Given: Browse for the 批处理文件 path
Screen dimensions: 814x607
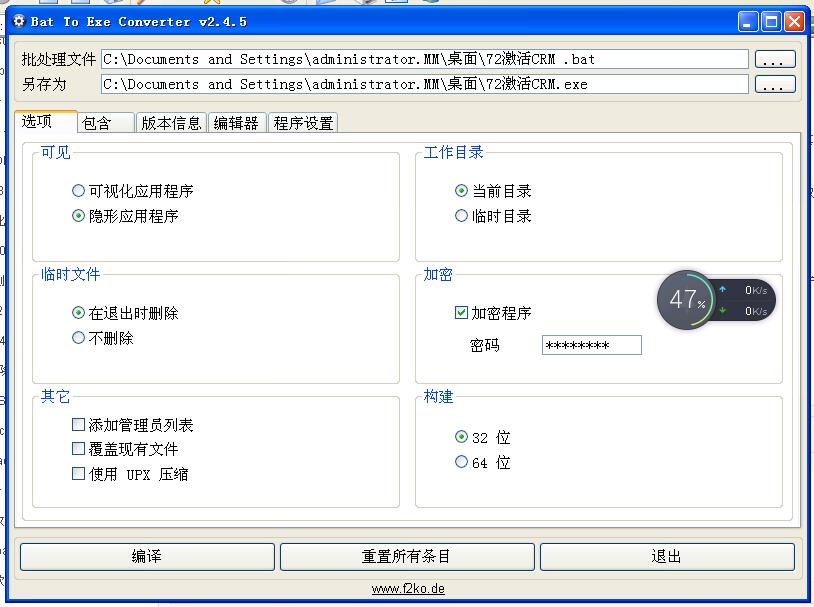Looking at the screenshot, I should point(775,59).
